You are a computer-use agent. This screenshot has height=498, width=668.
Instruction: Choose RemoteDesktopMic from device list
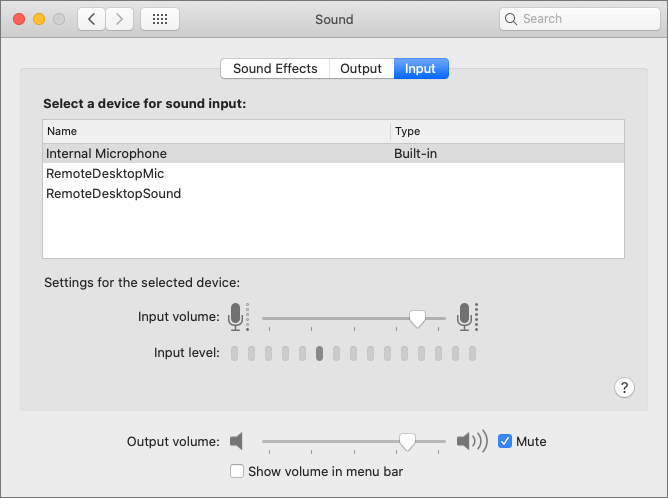[x=105, y=174]
